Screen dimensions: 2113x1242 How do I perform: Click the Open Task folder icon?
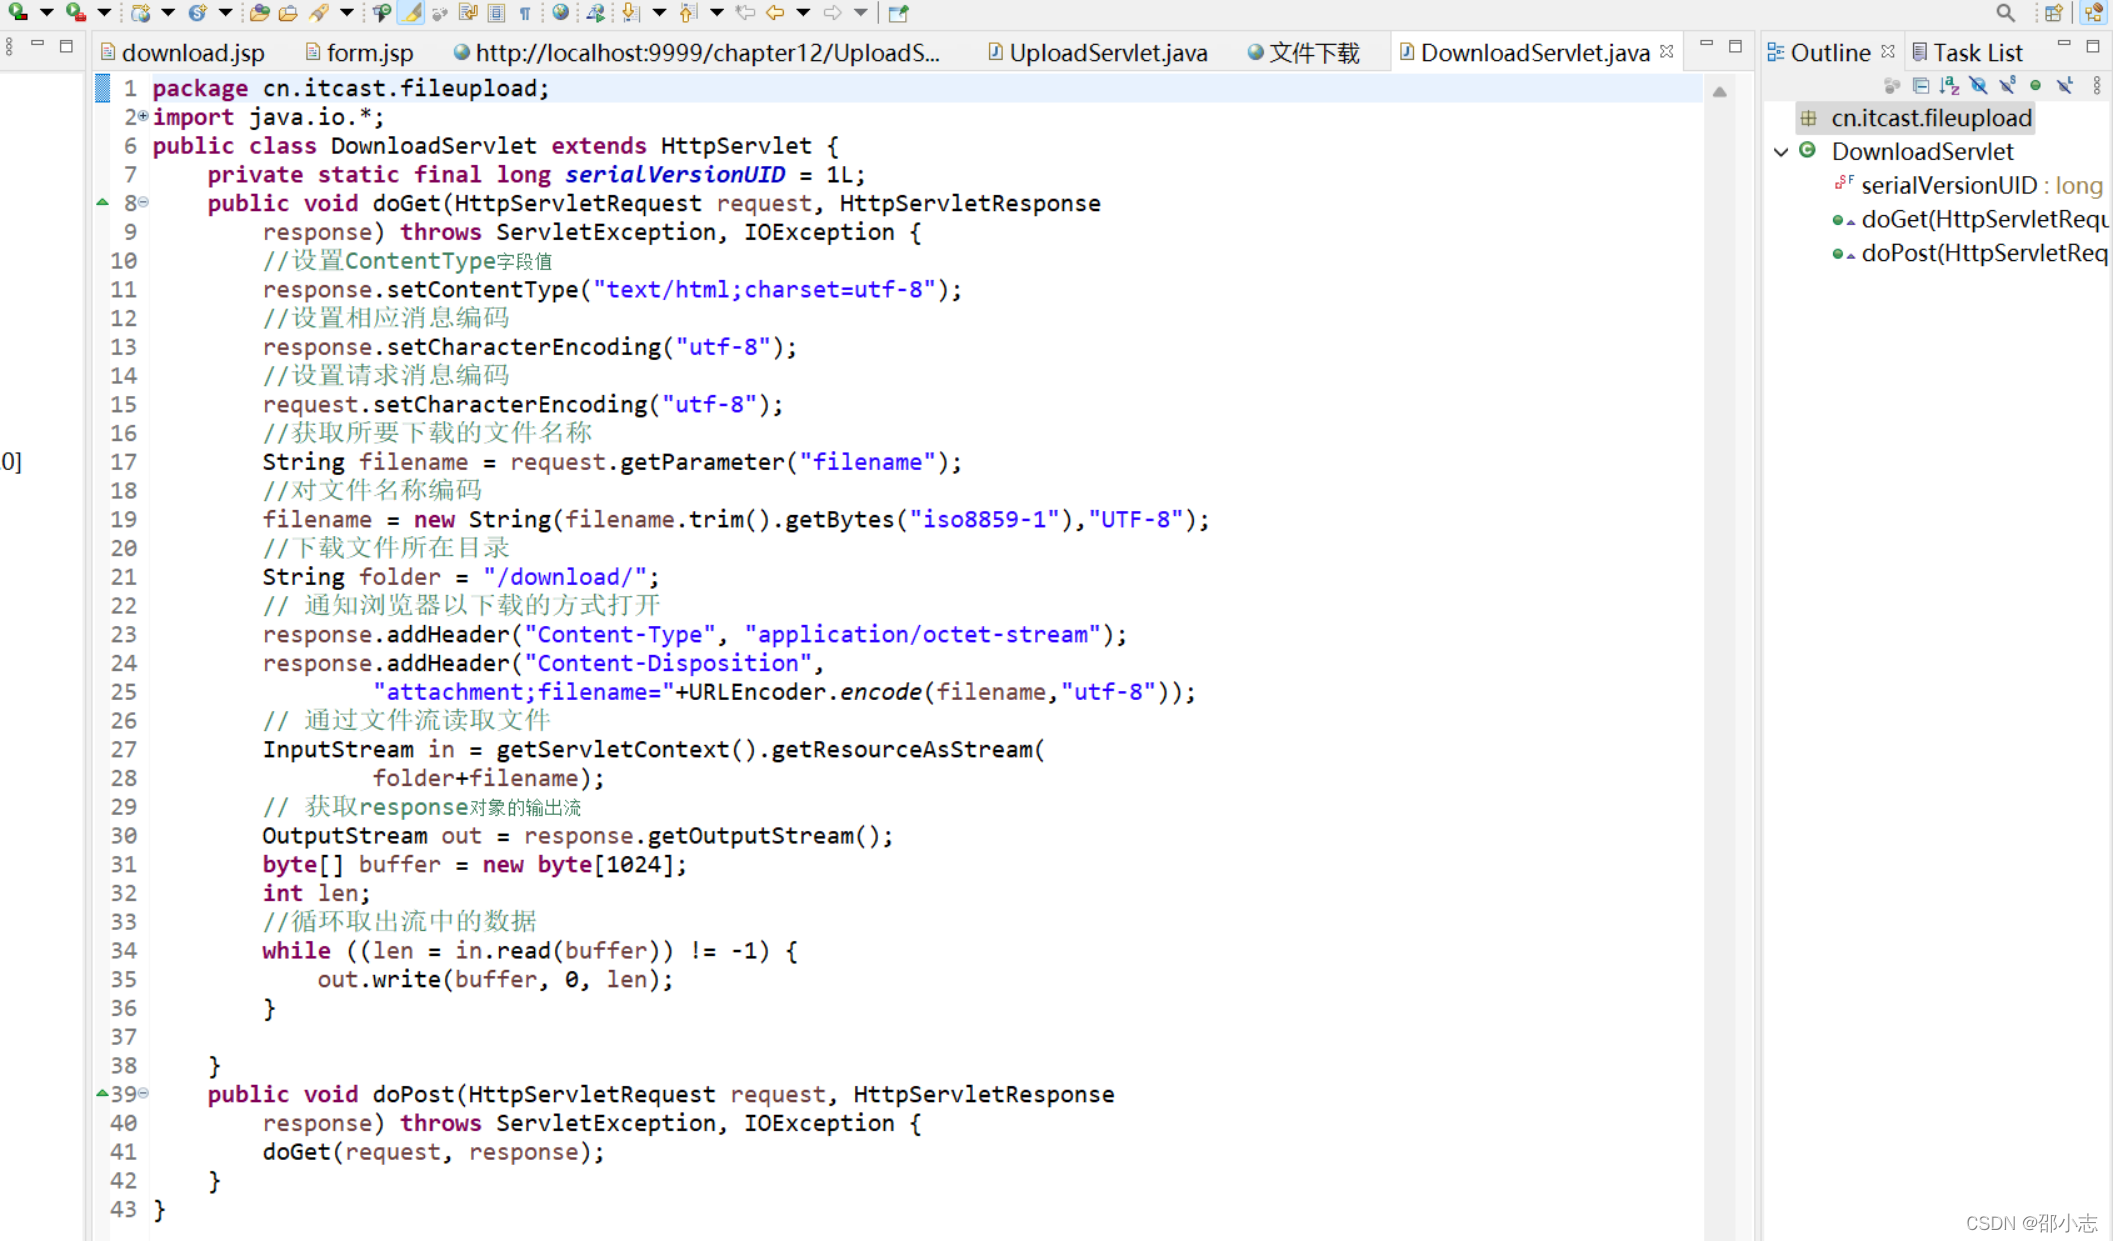point(288,13)
